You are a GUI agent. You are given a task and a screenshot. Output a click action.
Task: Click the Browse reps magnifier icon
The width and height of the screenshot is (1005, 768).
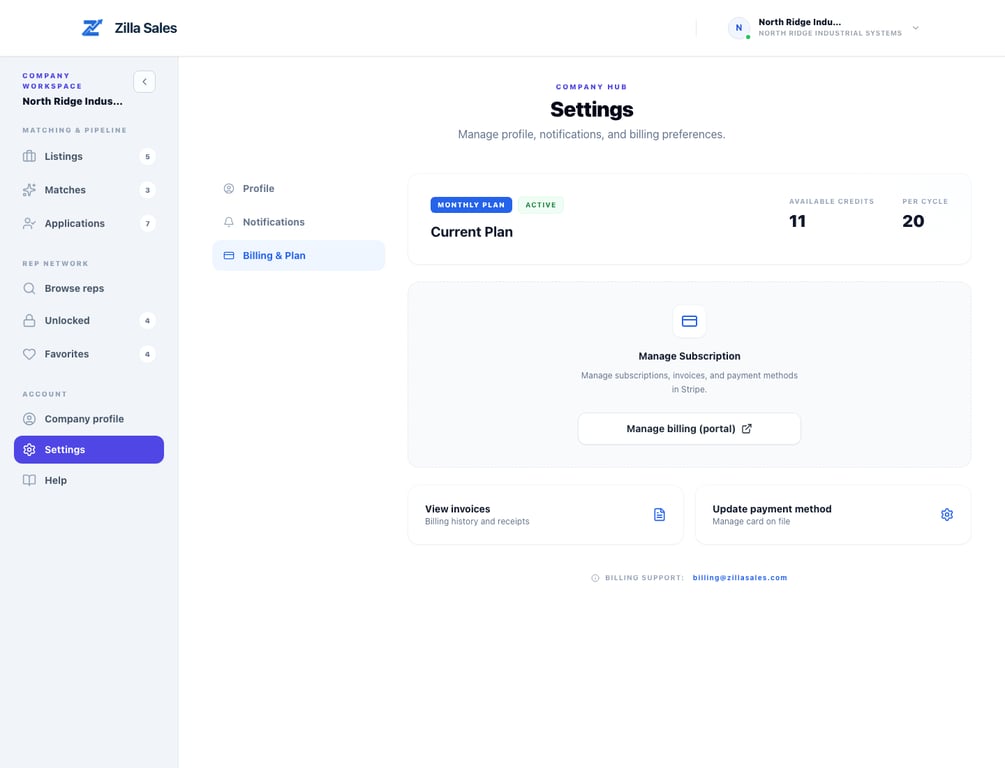(29, 288)
